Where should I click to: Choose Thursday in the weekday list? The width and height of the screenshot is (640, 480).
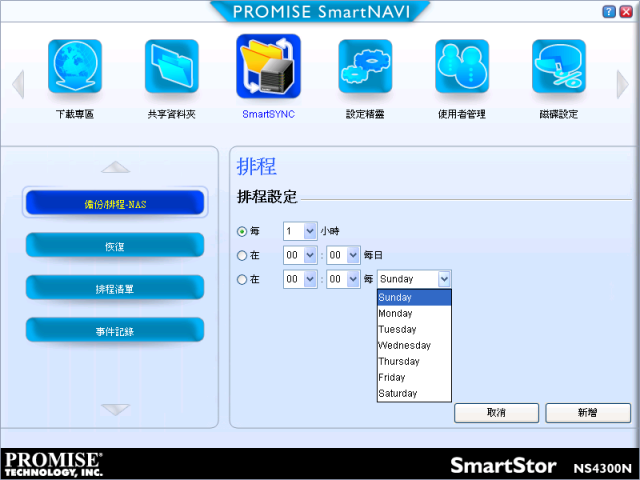pyautogui.click(x=414, y=361)
